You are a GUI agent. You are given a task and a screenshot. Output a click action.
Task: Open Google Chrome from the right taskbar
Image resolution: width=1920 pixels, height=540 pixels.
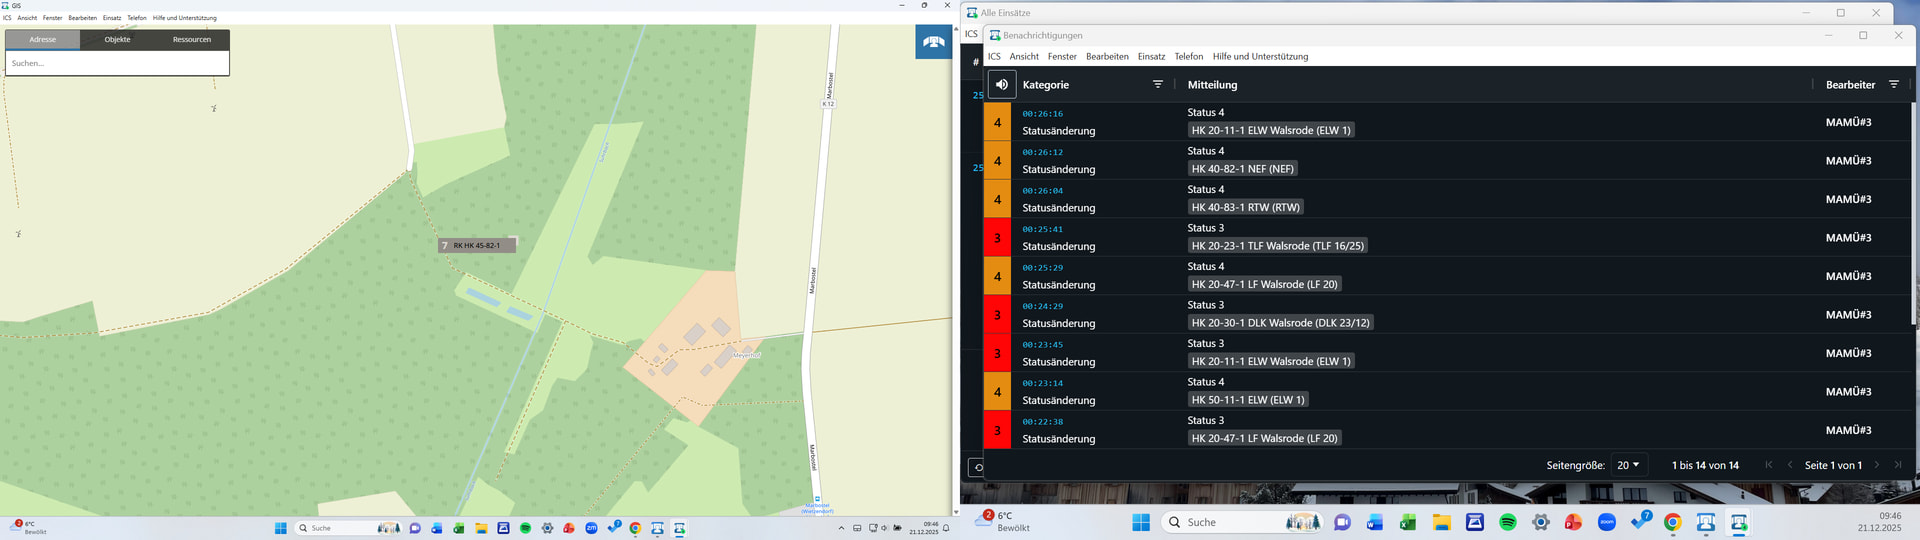coord(1673,523)
